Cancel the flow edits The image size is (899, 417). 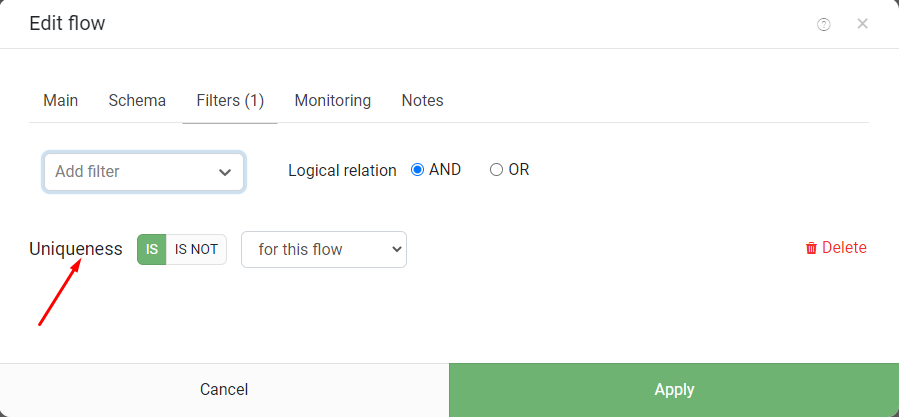click(x=224, y=390)
